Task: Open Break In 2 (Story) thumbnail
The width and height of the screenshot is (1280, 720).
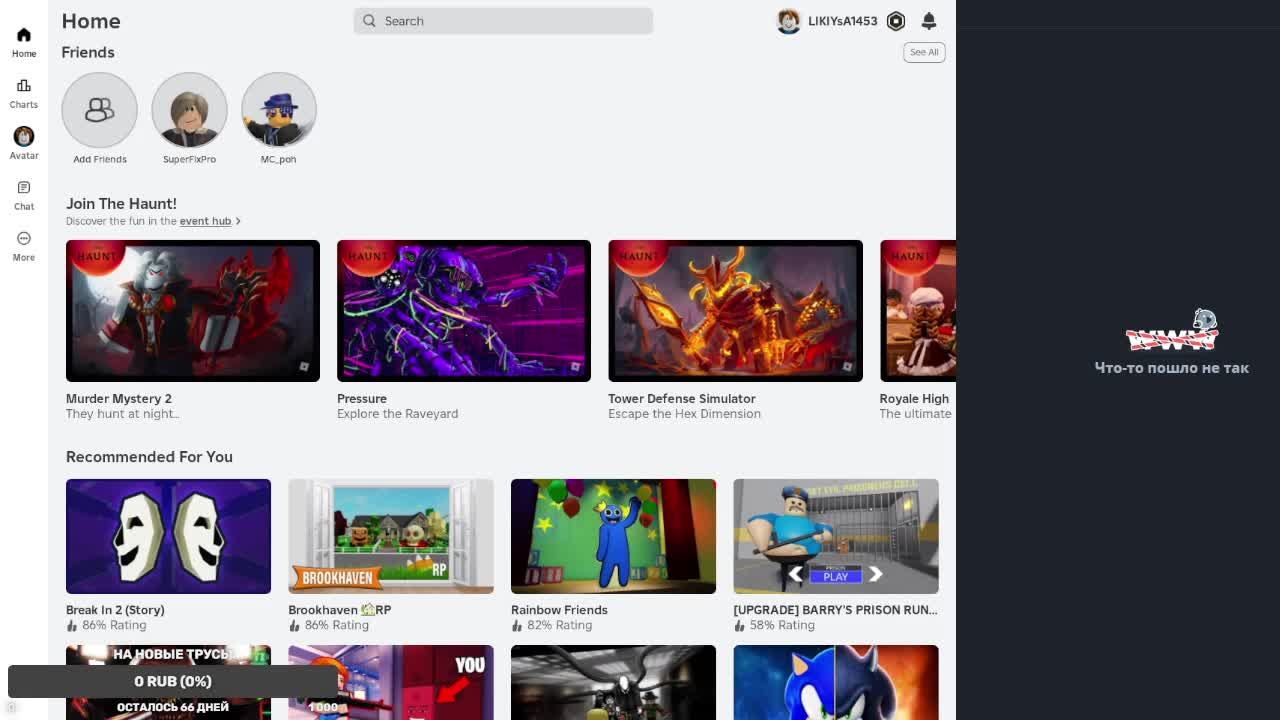Action: click(x=168, y=536)
